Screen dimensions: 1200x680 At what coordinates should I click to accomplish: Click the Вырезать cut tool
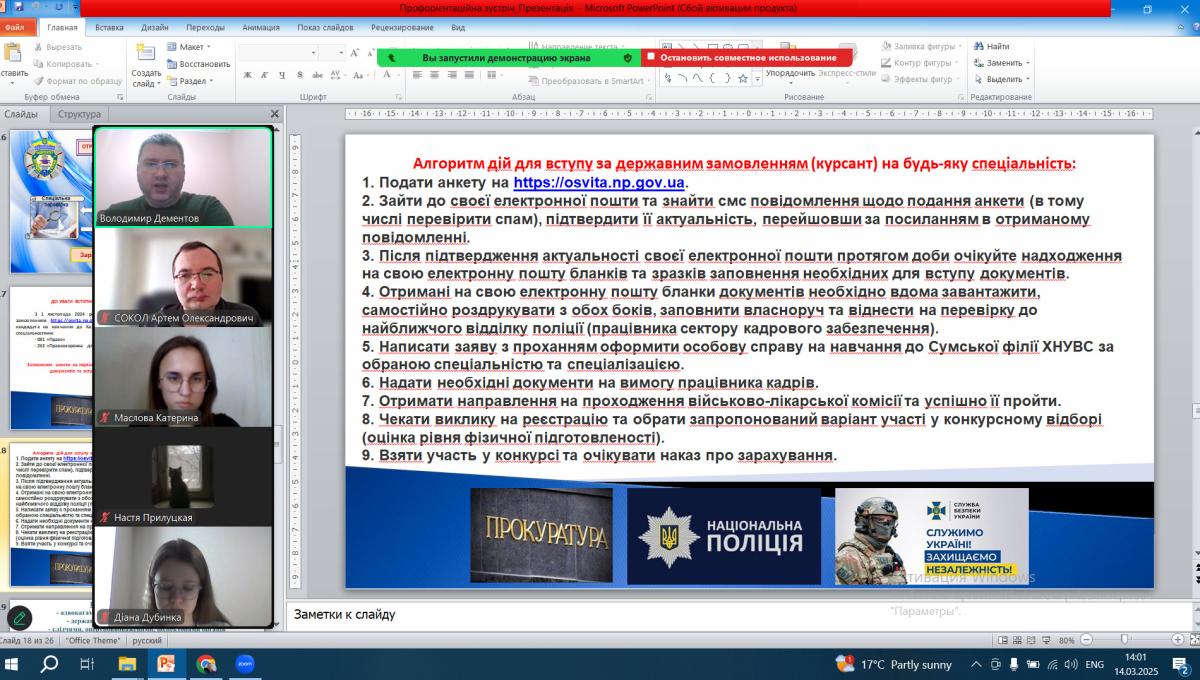pos(58,47)
